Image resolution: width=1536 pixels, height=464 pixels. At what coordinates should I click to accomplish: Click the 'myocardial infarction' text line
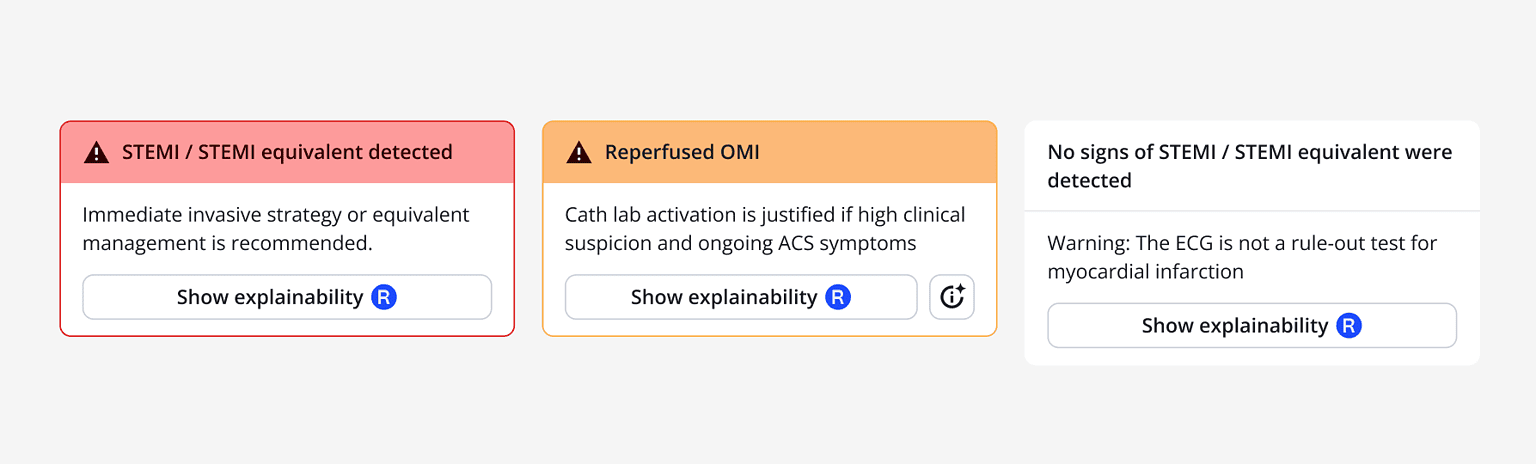(1145, 271)
